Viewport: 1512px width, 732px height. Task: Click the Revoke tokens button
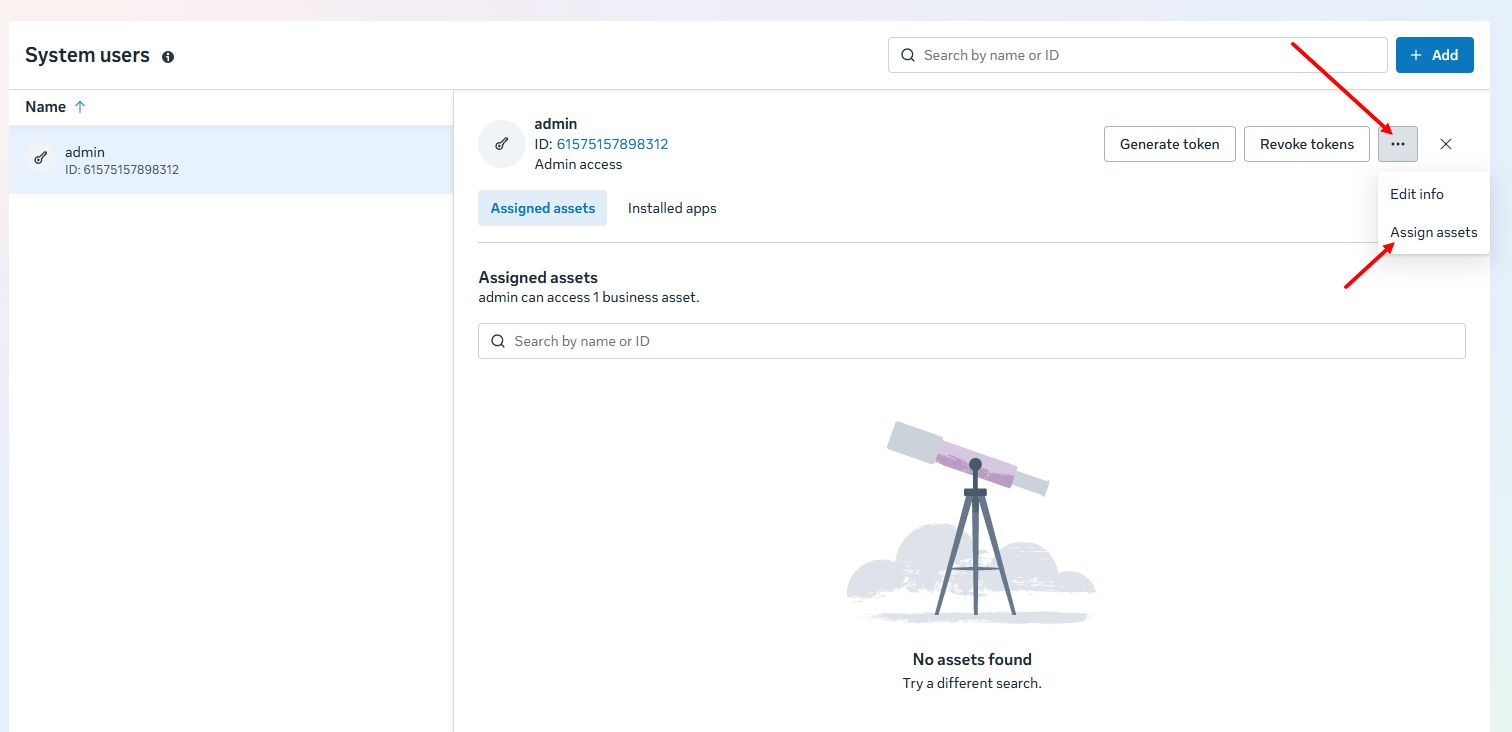click(x=1306, y=144)
